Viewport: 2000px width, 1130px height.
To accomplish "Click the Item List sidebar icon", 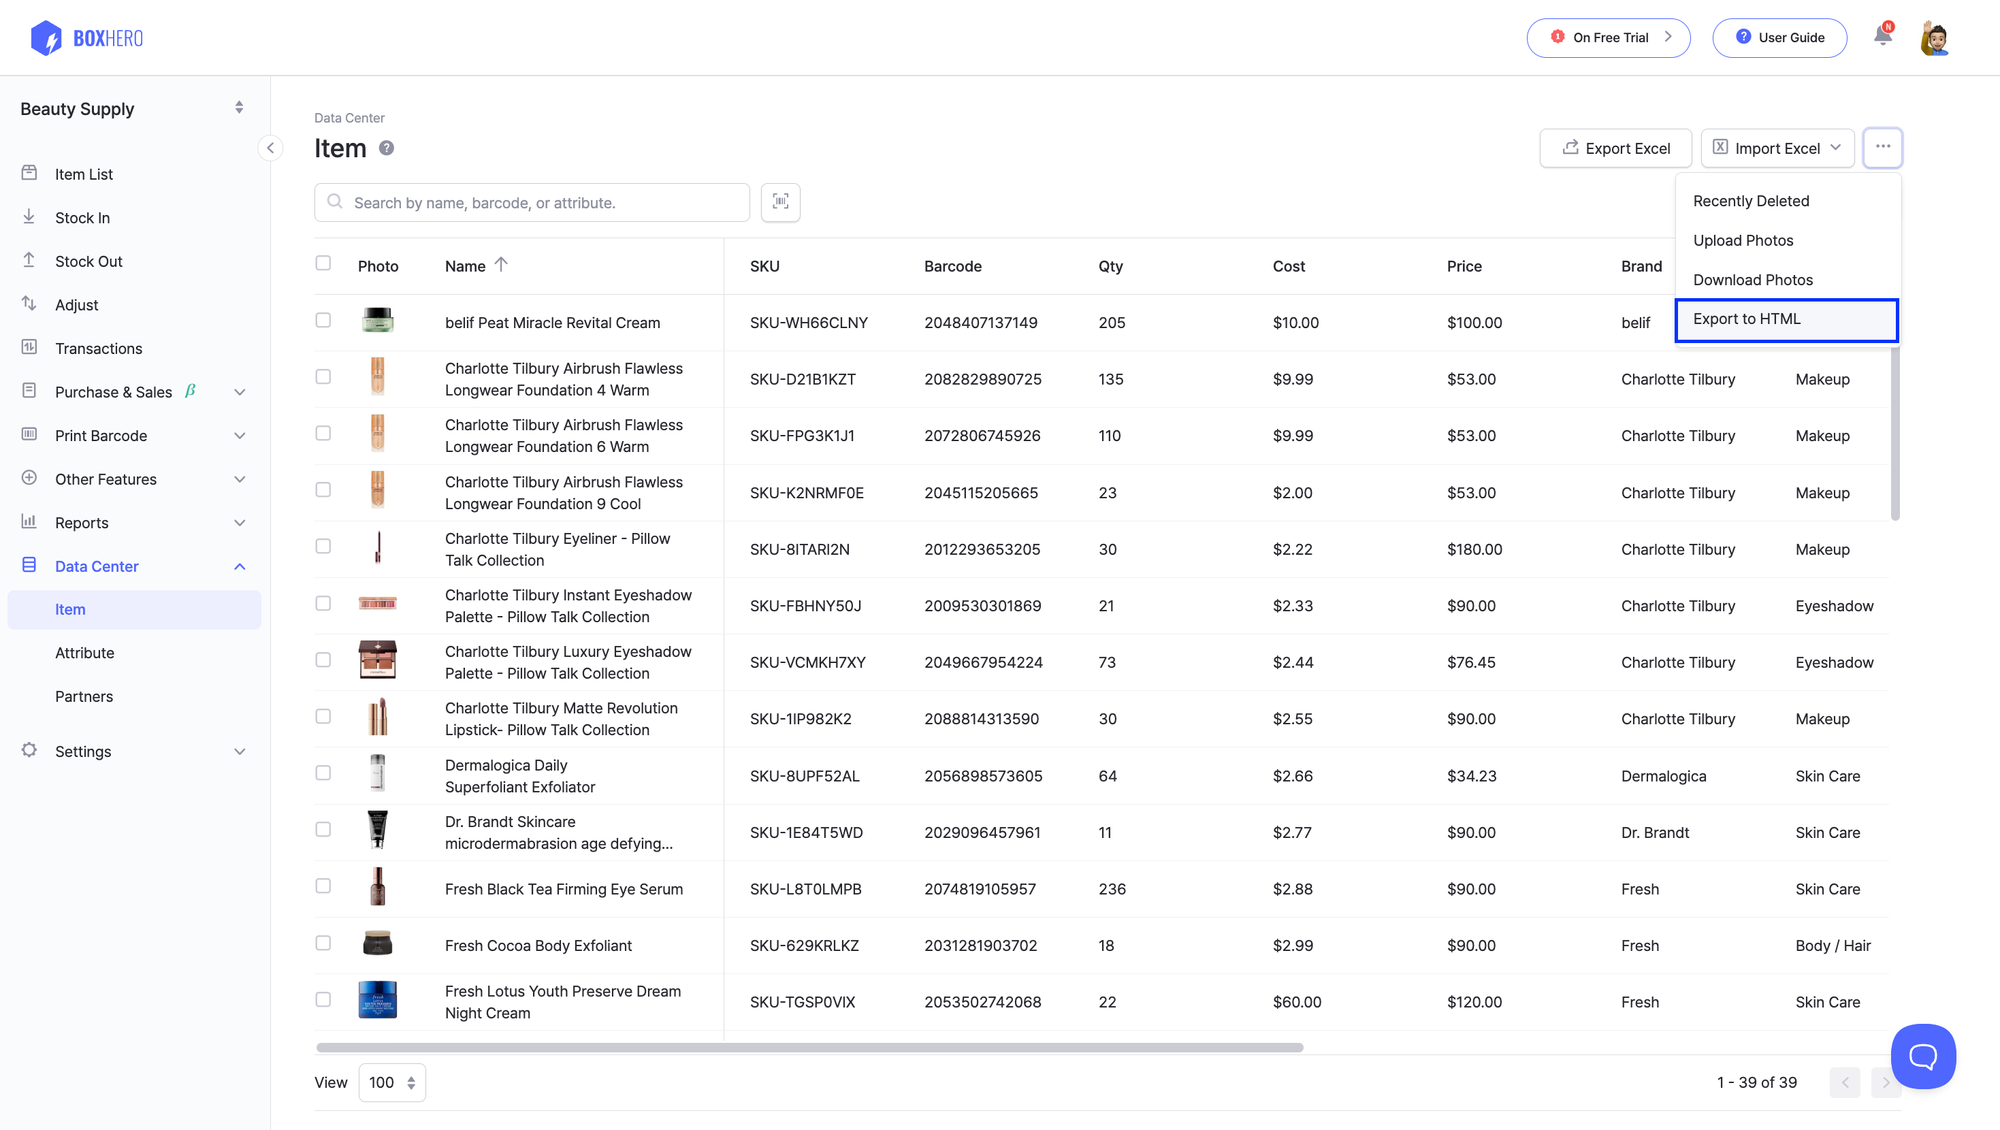I will (29, 173).
